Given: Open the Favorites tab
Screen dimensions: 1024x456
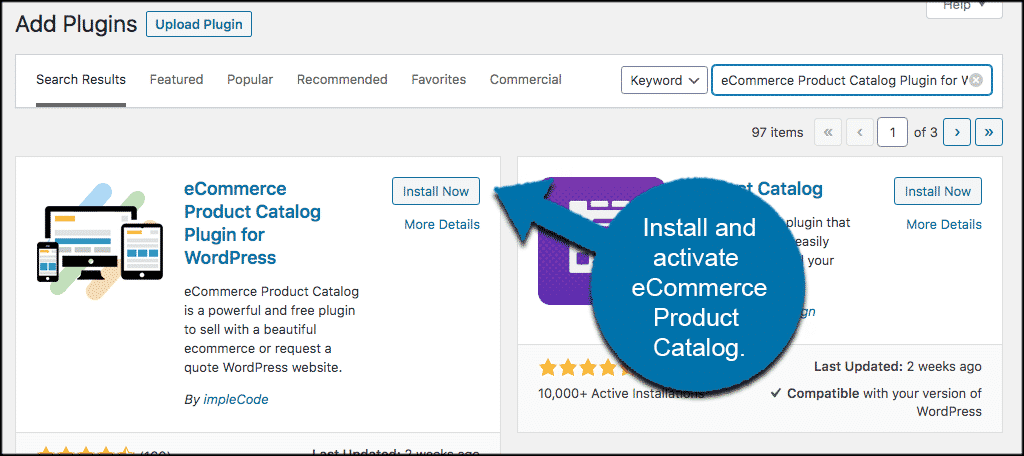Looking at the screenshot, I should [439, 80].
